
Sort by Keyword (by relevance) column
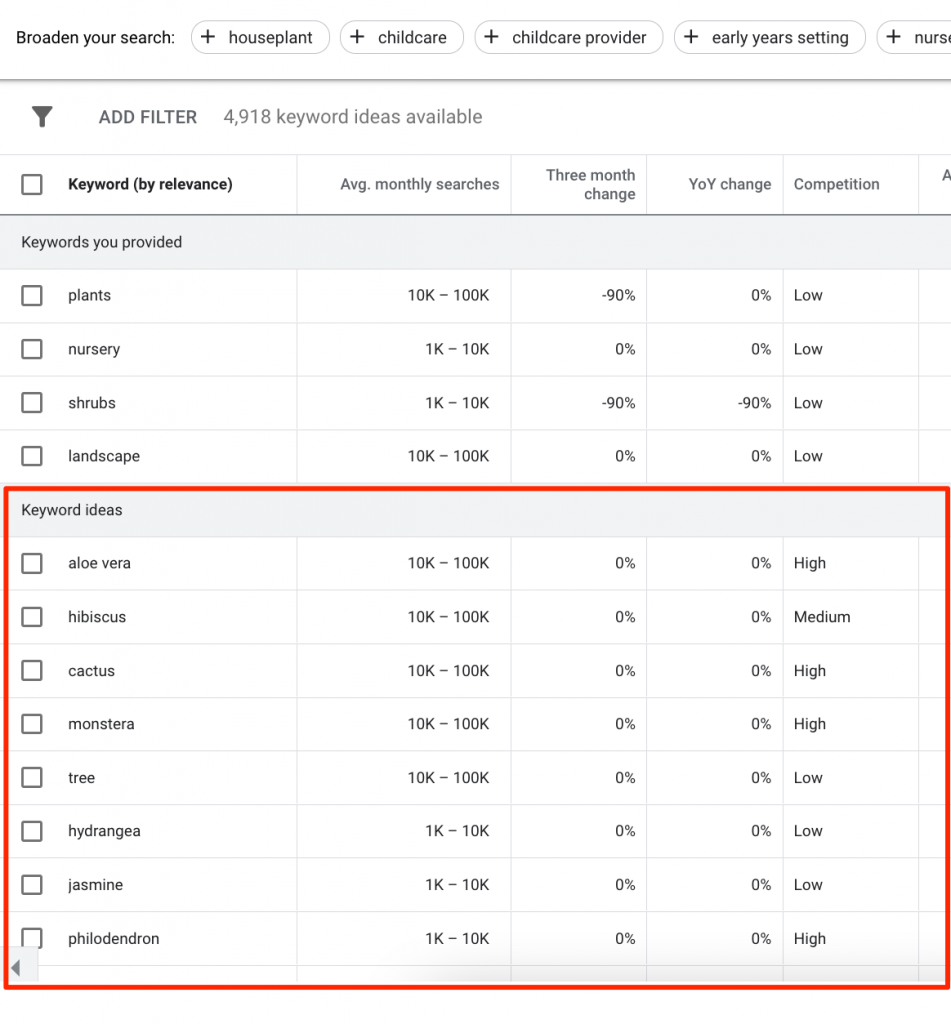click(150, 184)
